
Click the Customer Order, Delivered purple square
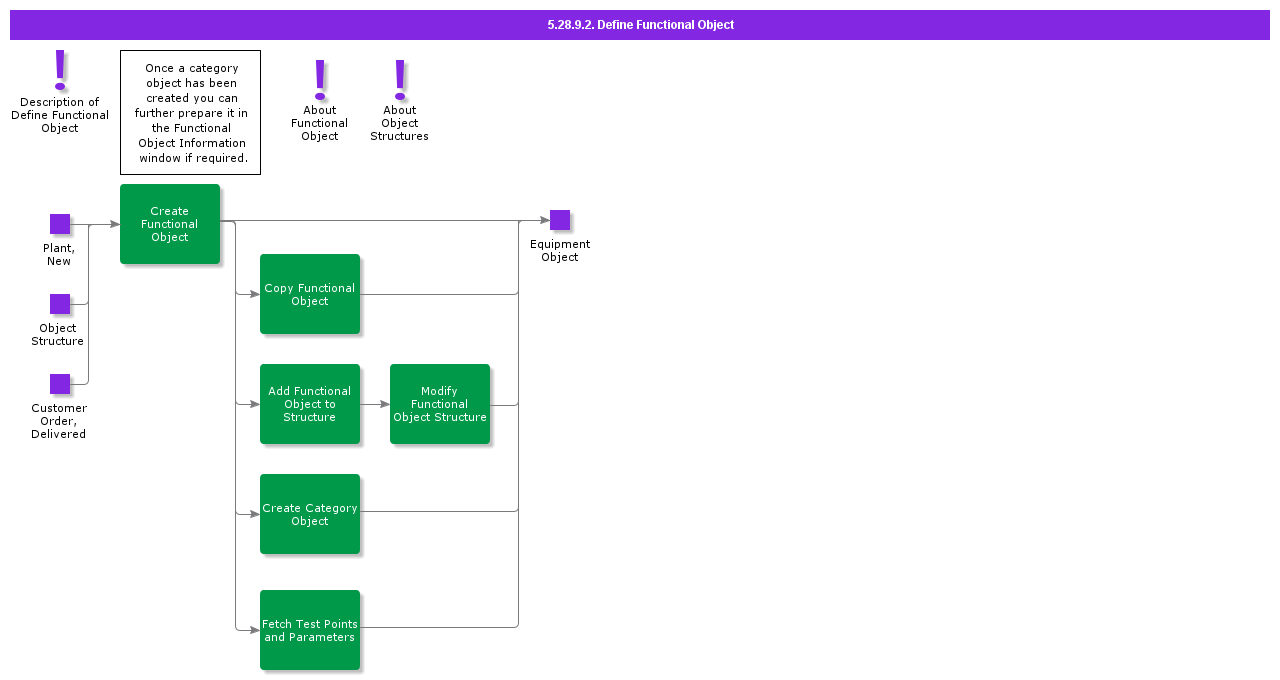[x=60, y=384]
